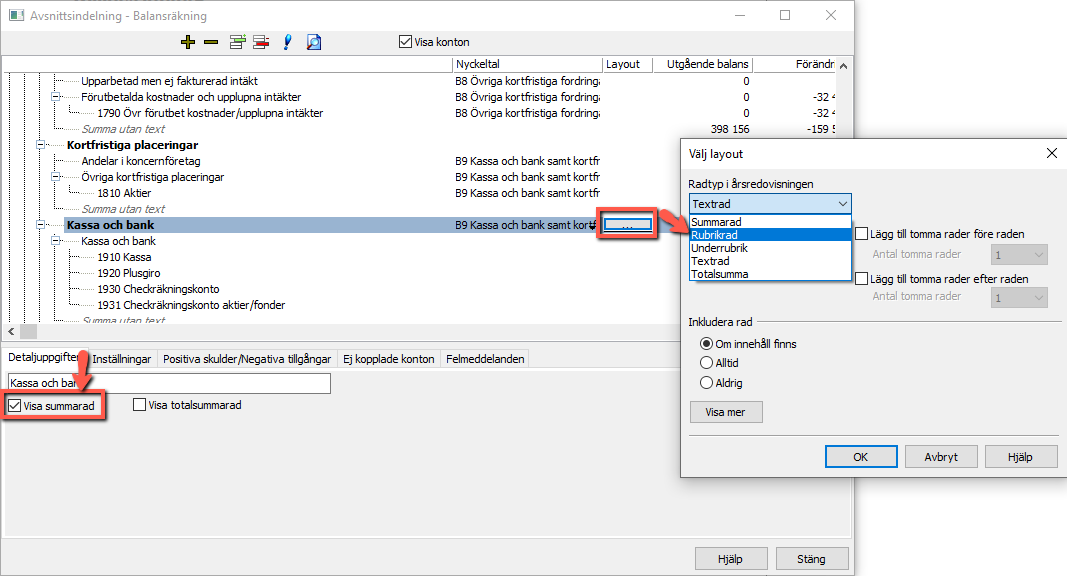Screen dimensions: 1067x576
Task: Click the Visa mer button
Action: point(725,412)
